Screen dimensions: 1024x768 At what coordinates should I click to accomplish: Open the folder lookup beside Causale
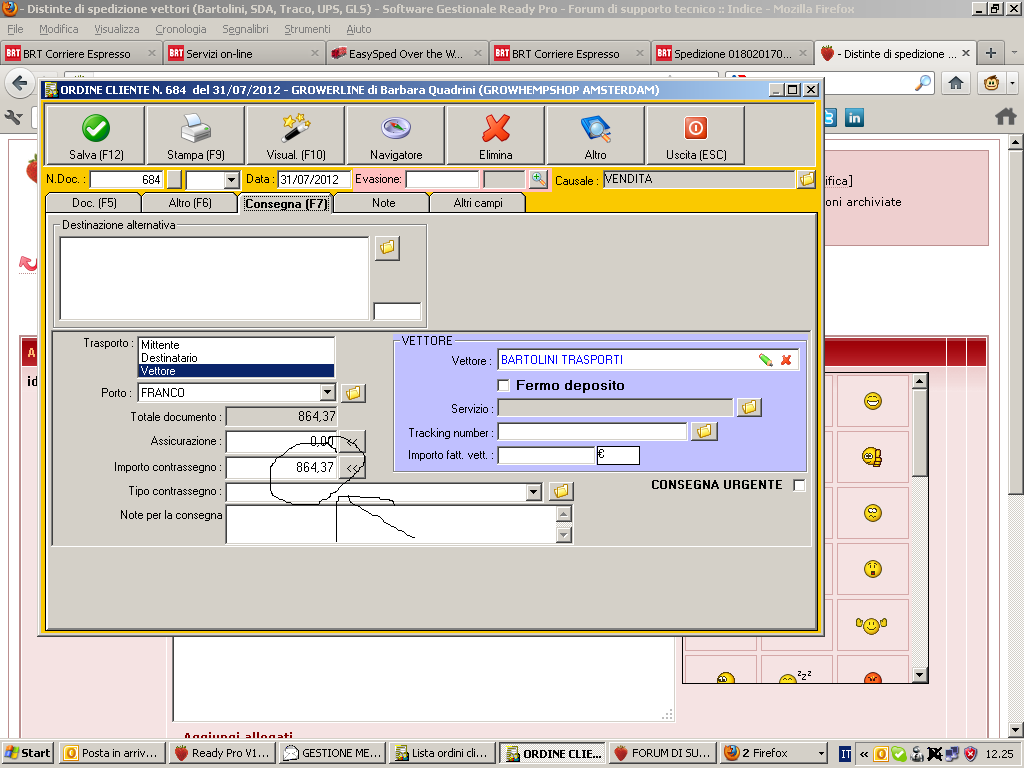pos(807,179)
